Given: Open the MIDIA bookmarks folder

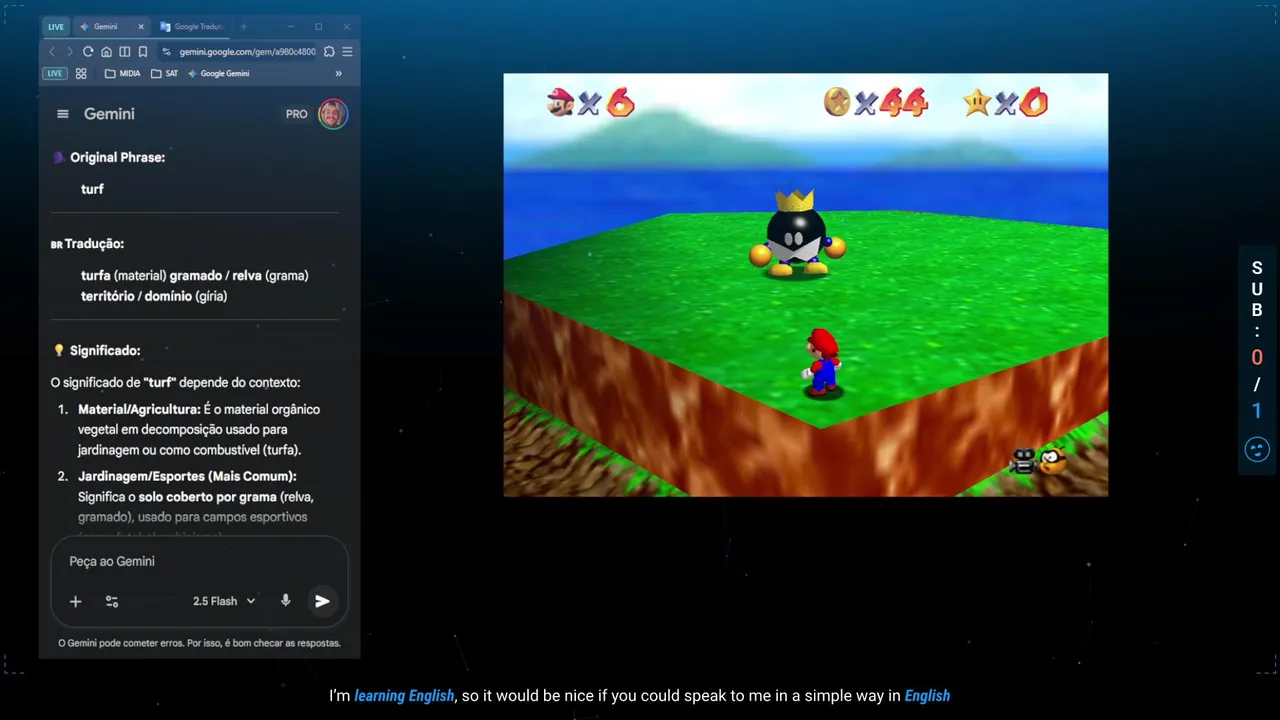Looking at the screenshot, I should (x=123, y=73).
